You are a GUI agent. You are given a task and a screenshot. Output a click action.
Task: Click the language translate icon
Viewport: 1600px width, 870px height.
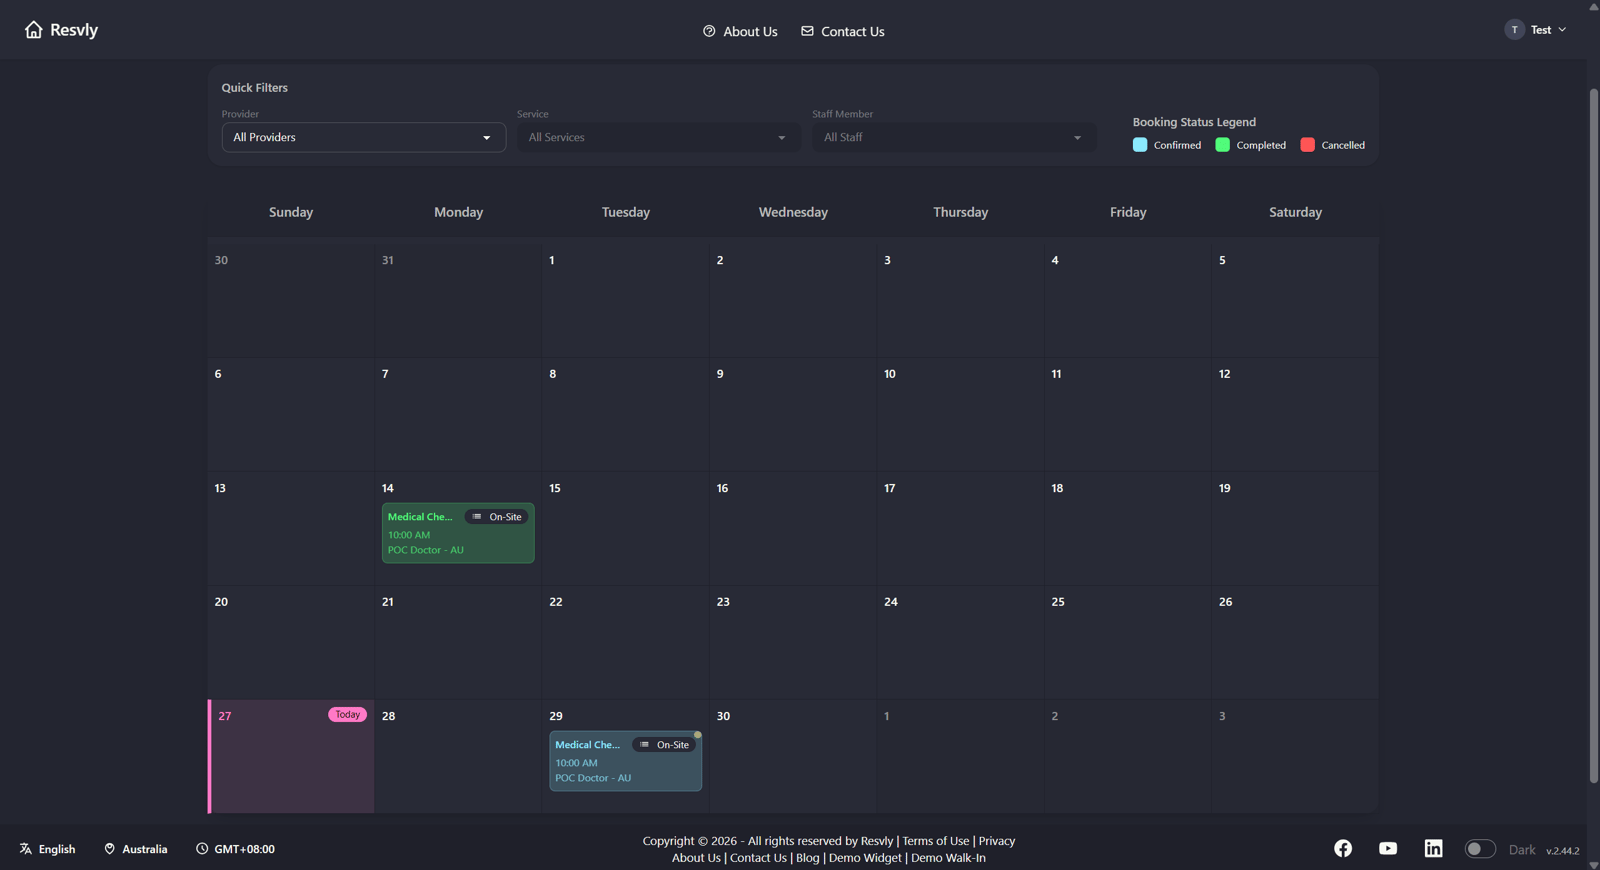click(26, 849)
